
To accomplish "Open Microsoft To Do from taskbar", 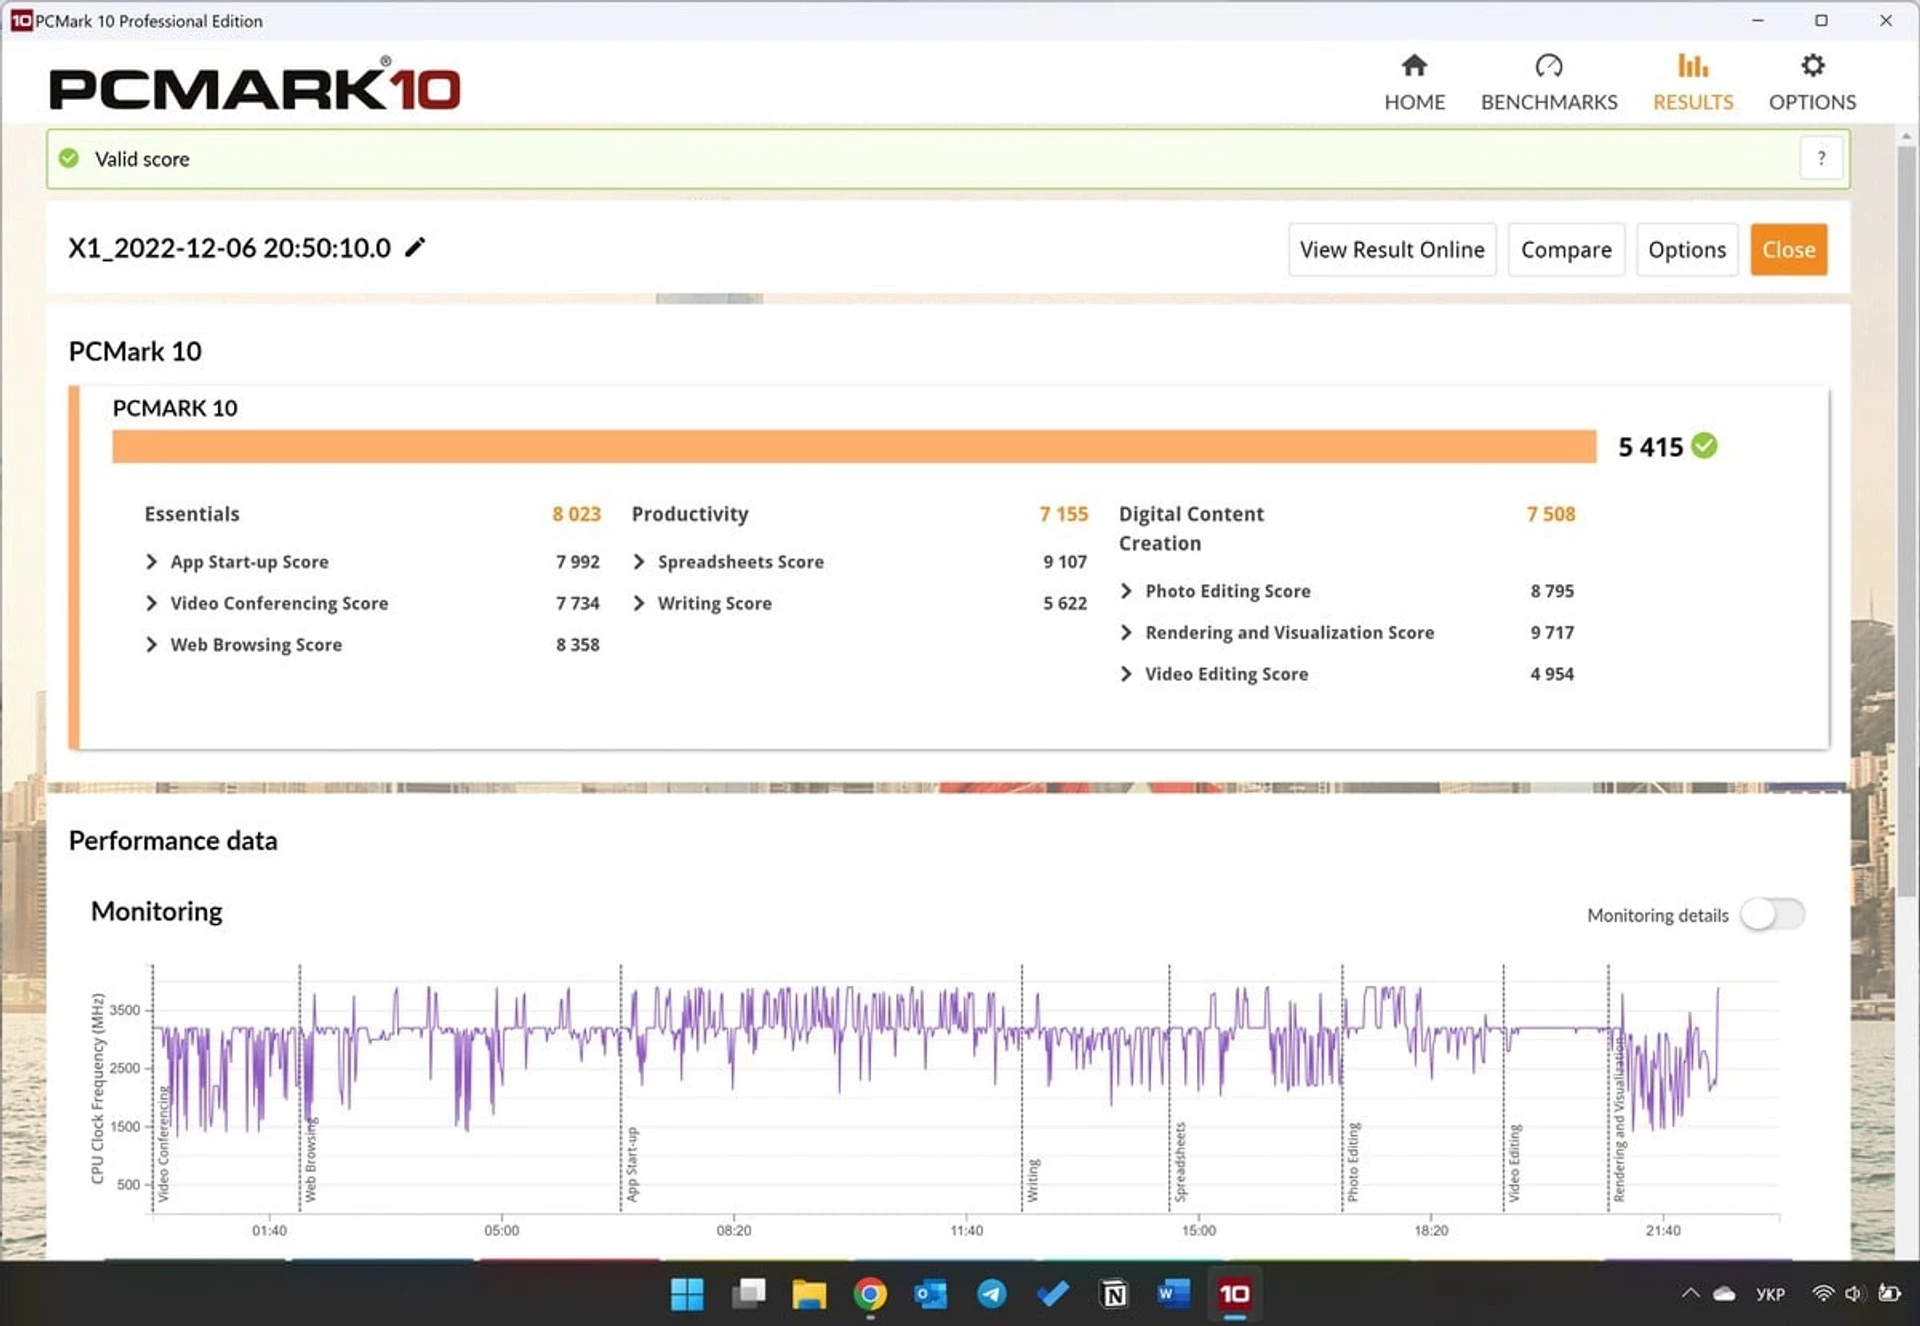I will coord(1052,1294).
